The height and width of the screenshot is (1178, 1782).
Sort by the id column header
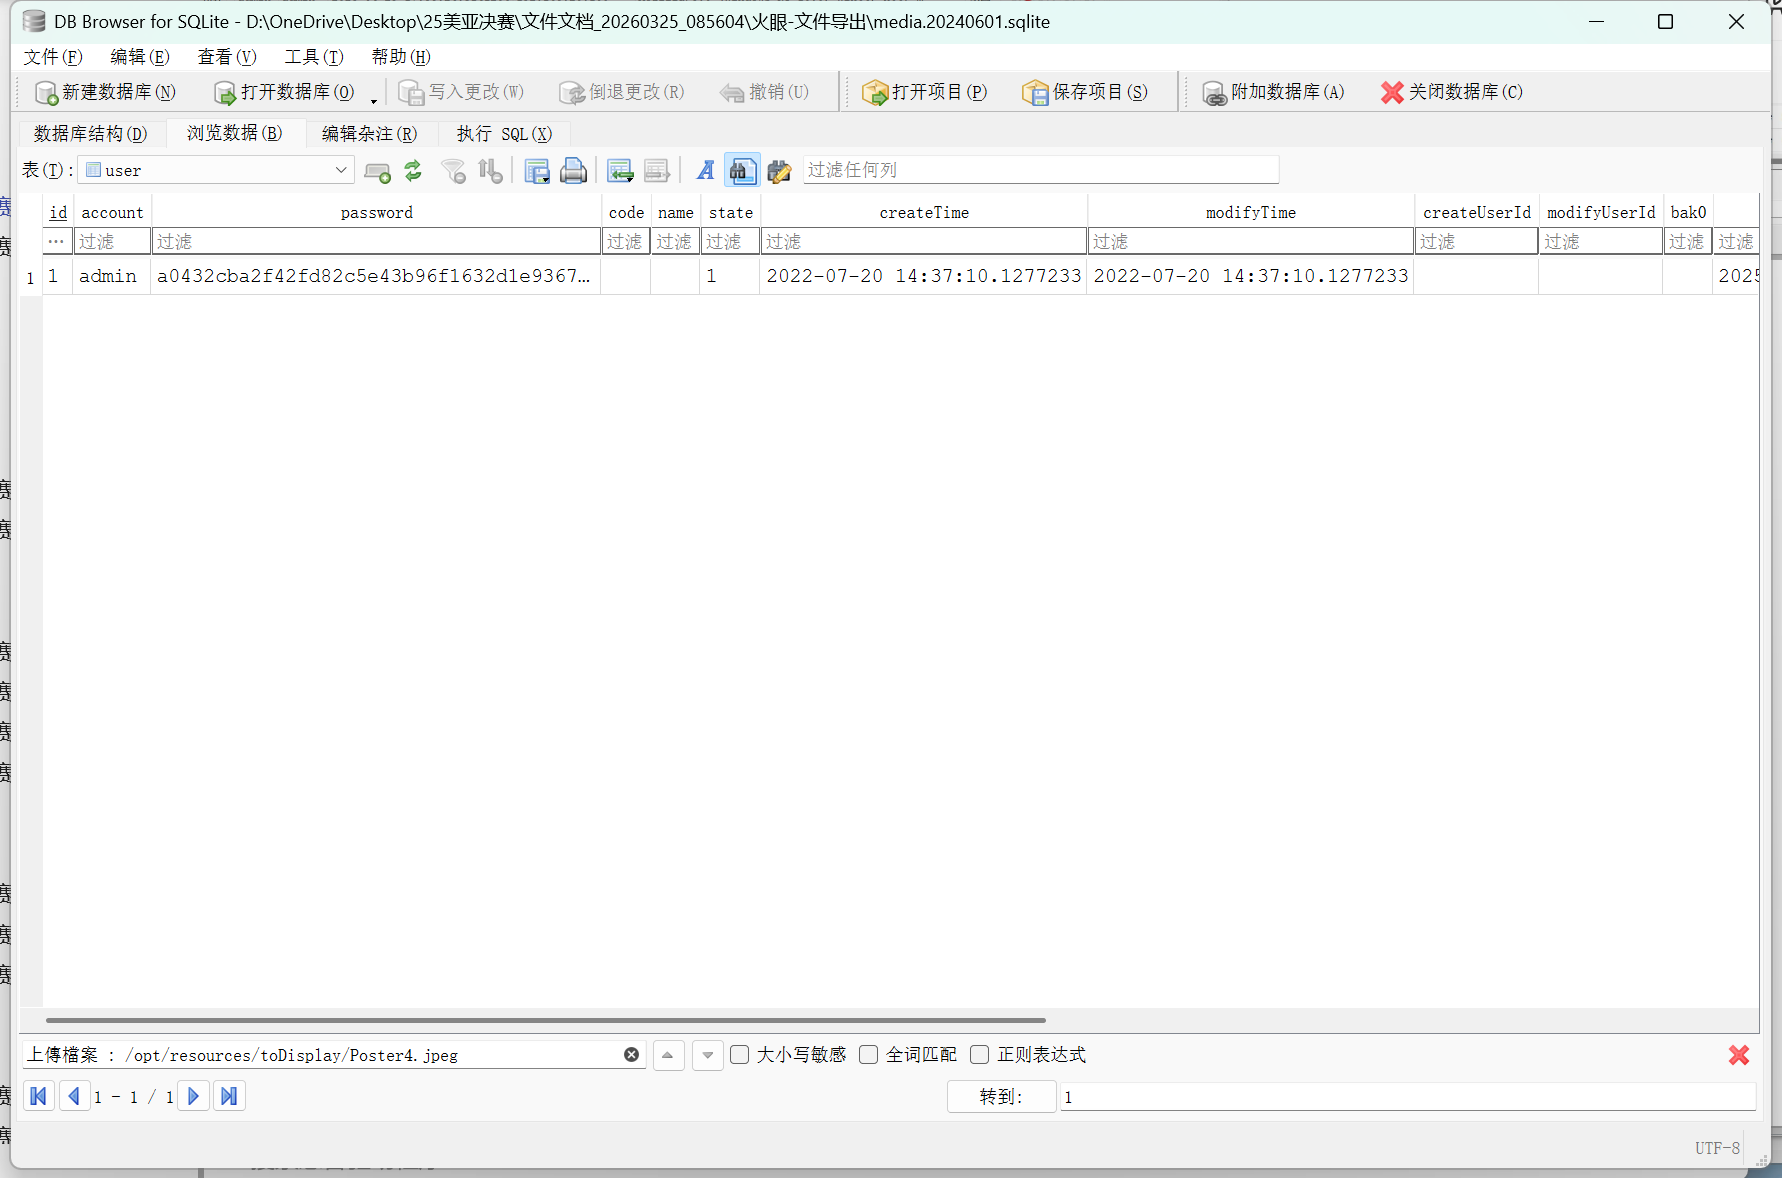tap(58, 212)
